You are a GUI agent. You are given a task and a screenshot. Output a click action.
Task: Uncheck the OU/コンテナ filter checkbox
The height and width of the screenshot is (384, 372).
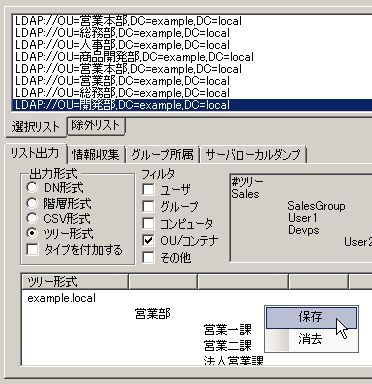[x=148, y=240]
